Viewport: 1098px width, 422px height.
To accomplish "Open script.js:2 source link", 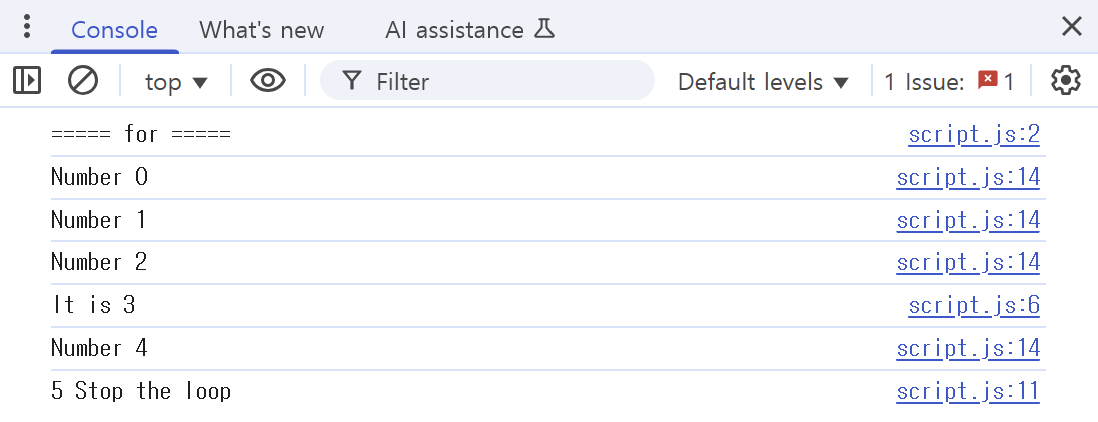I will [x=973, y=134].
